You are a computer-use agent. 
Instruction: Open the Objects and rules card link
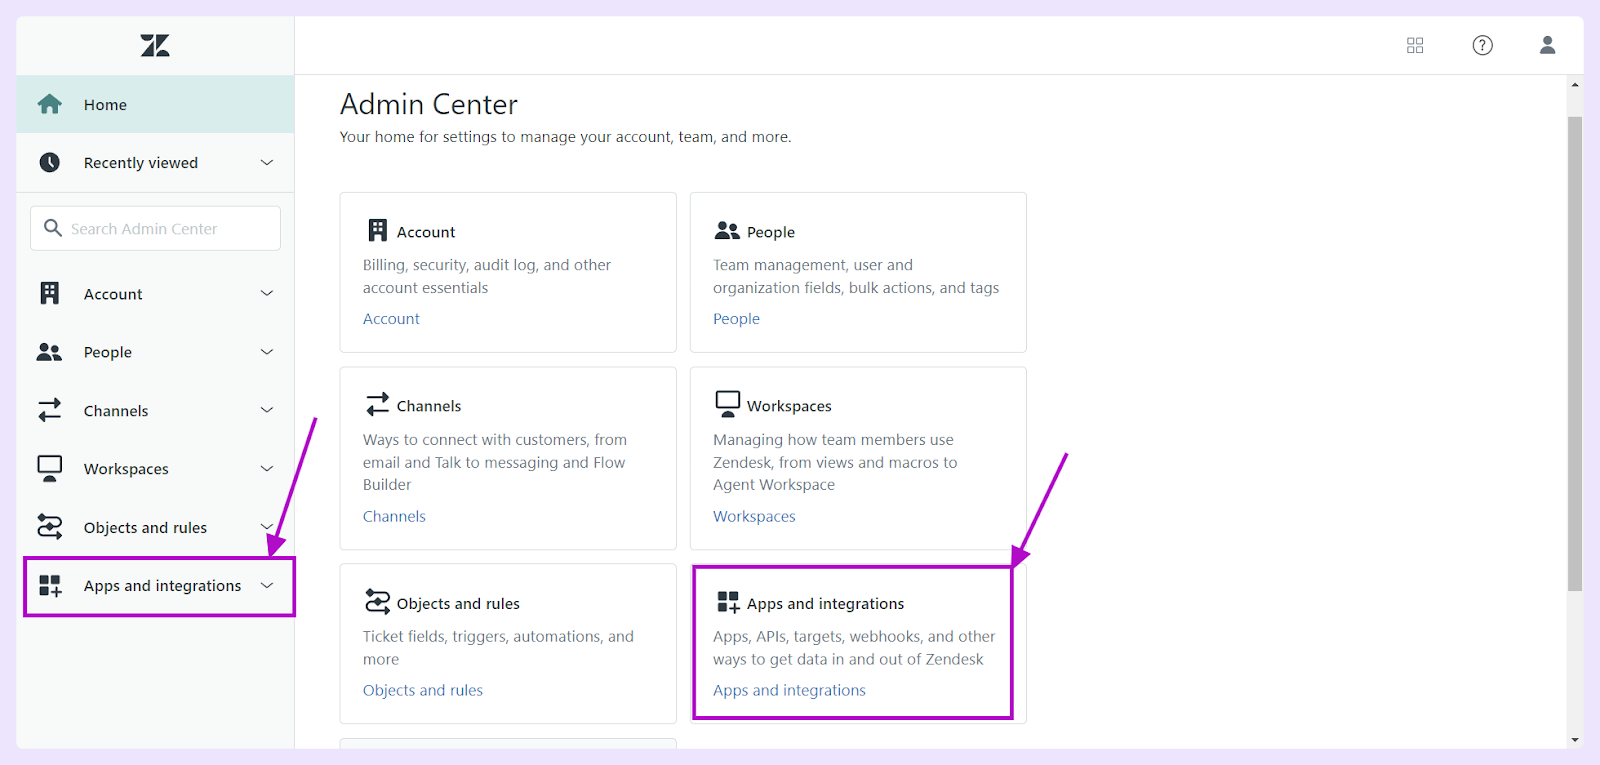click(423, 690)
